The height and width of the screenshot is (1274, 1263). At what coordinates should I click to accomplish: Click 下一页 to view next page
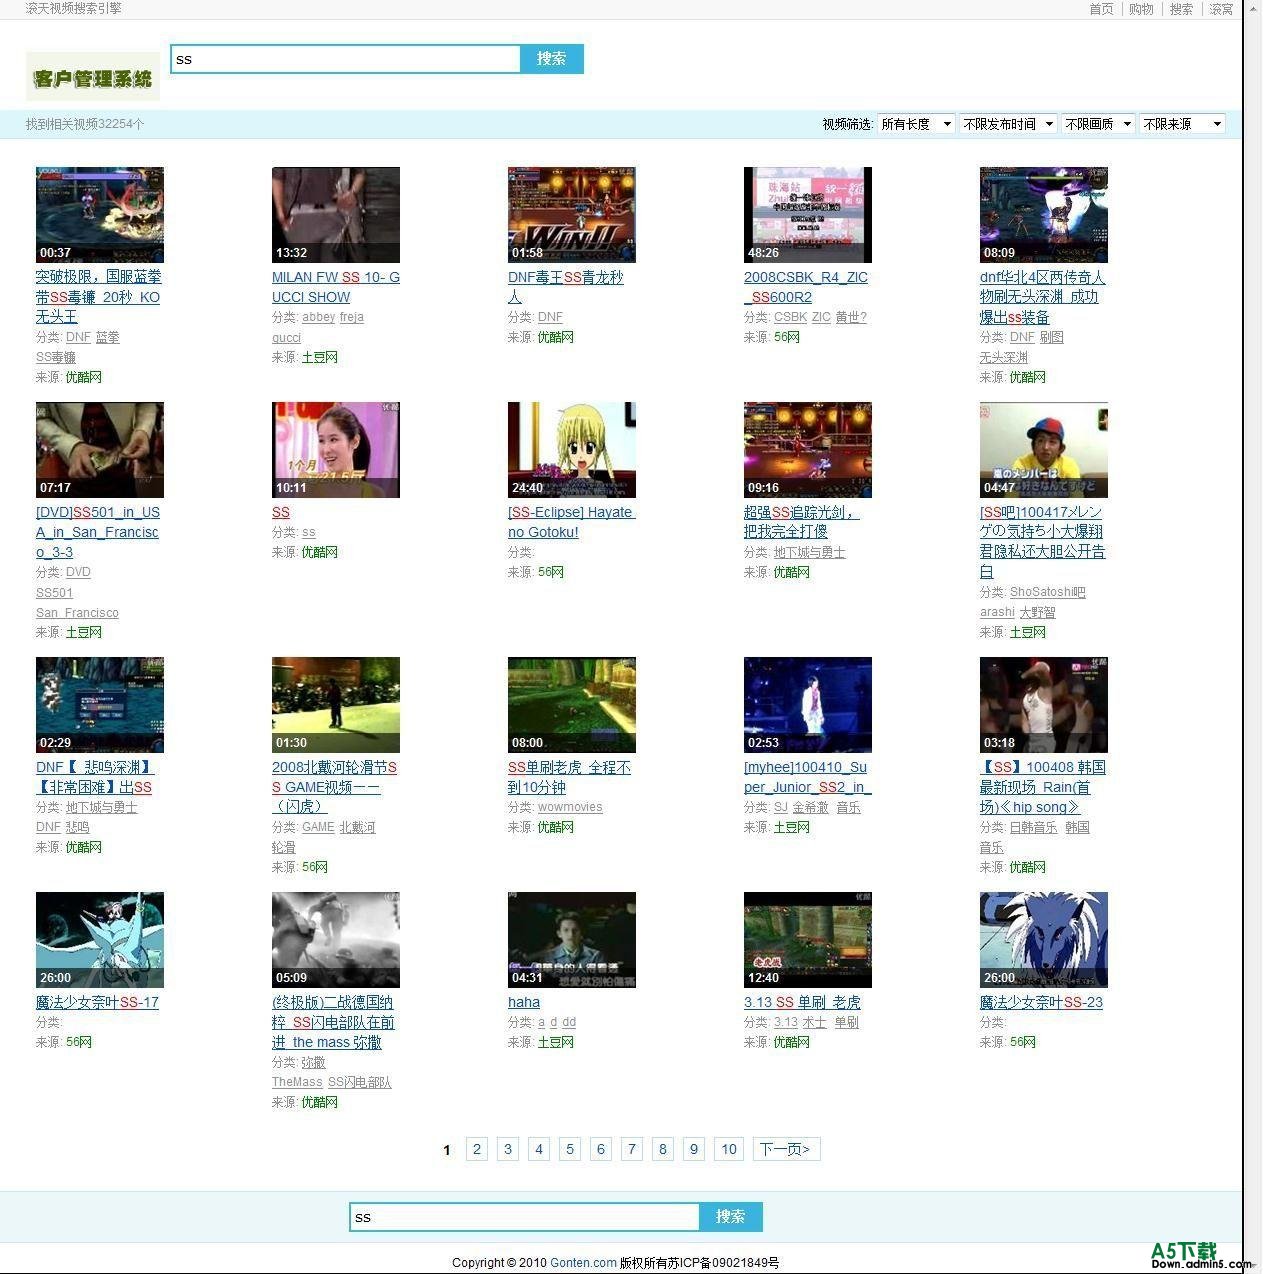point(785,1149)
